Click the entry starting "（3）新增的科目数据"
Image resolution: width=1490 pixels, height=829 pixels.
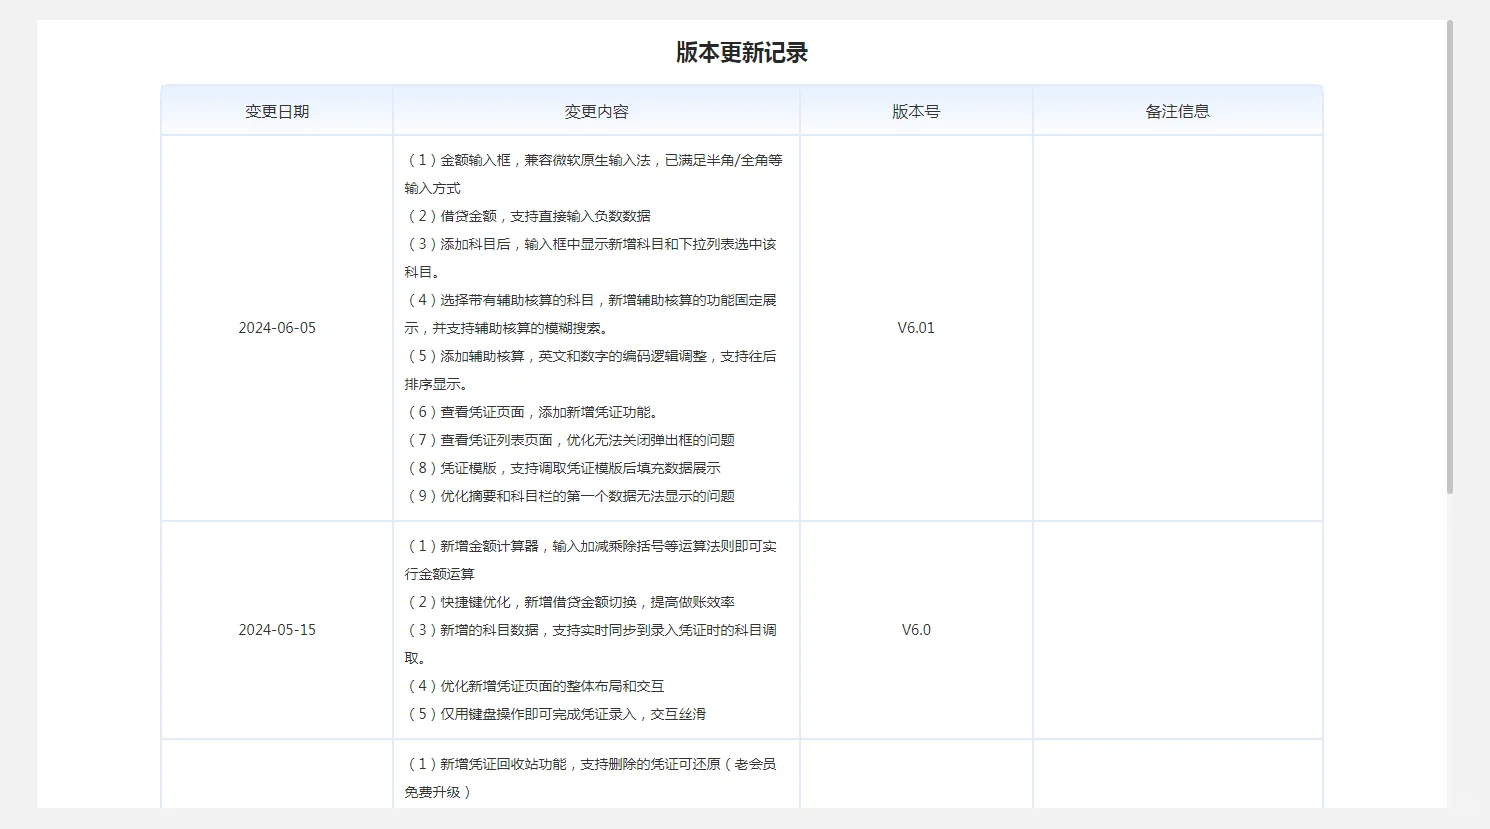tap(591, 644)
